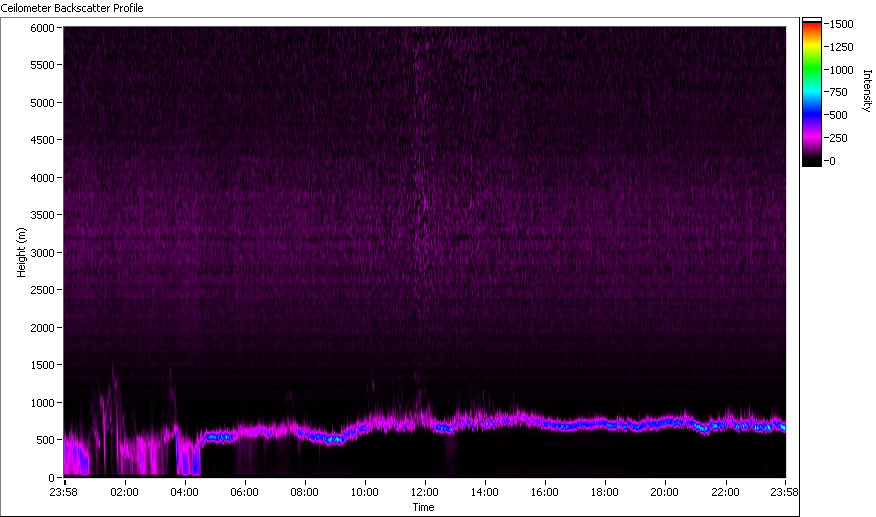Click the 14:00 time axis label

(484, 492)
